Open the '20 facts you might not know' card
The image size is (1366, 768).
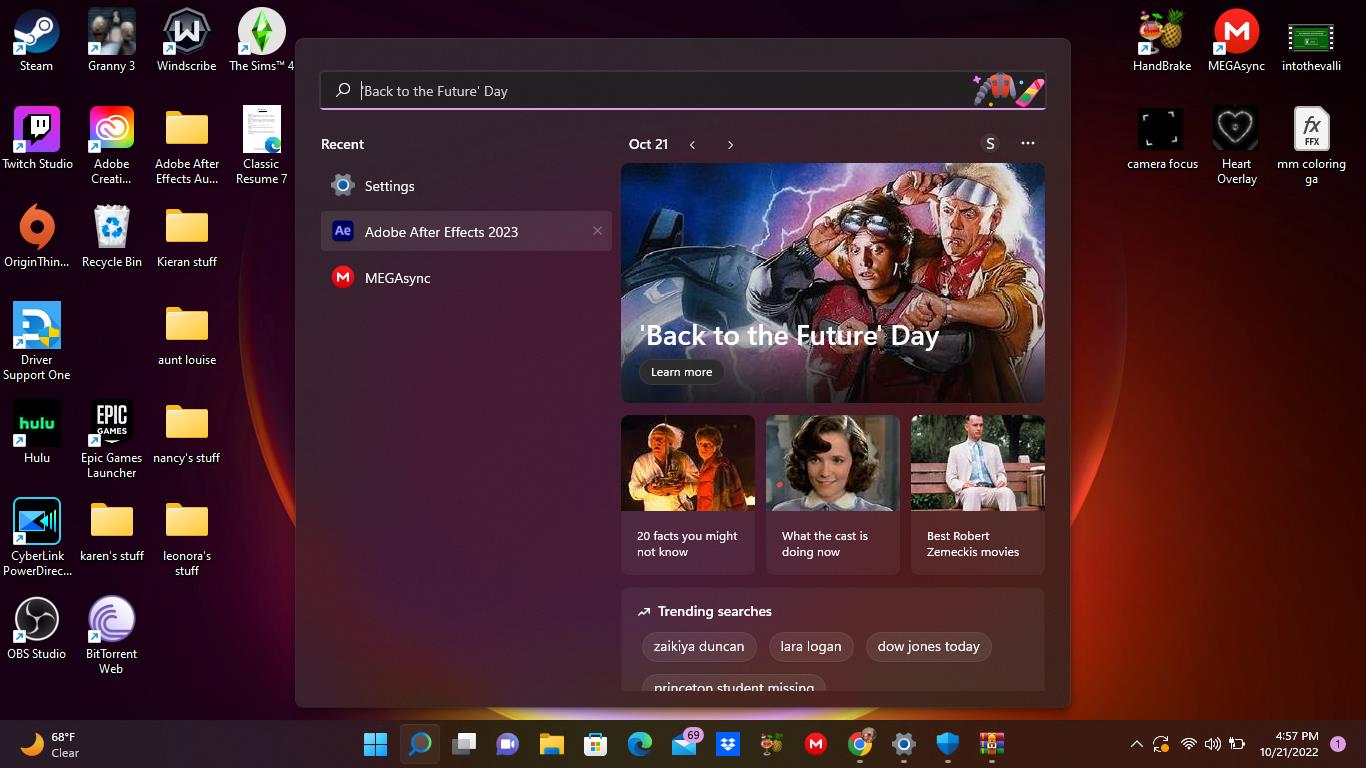coord(688,494)
